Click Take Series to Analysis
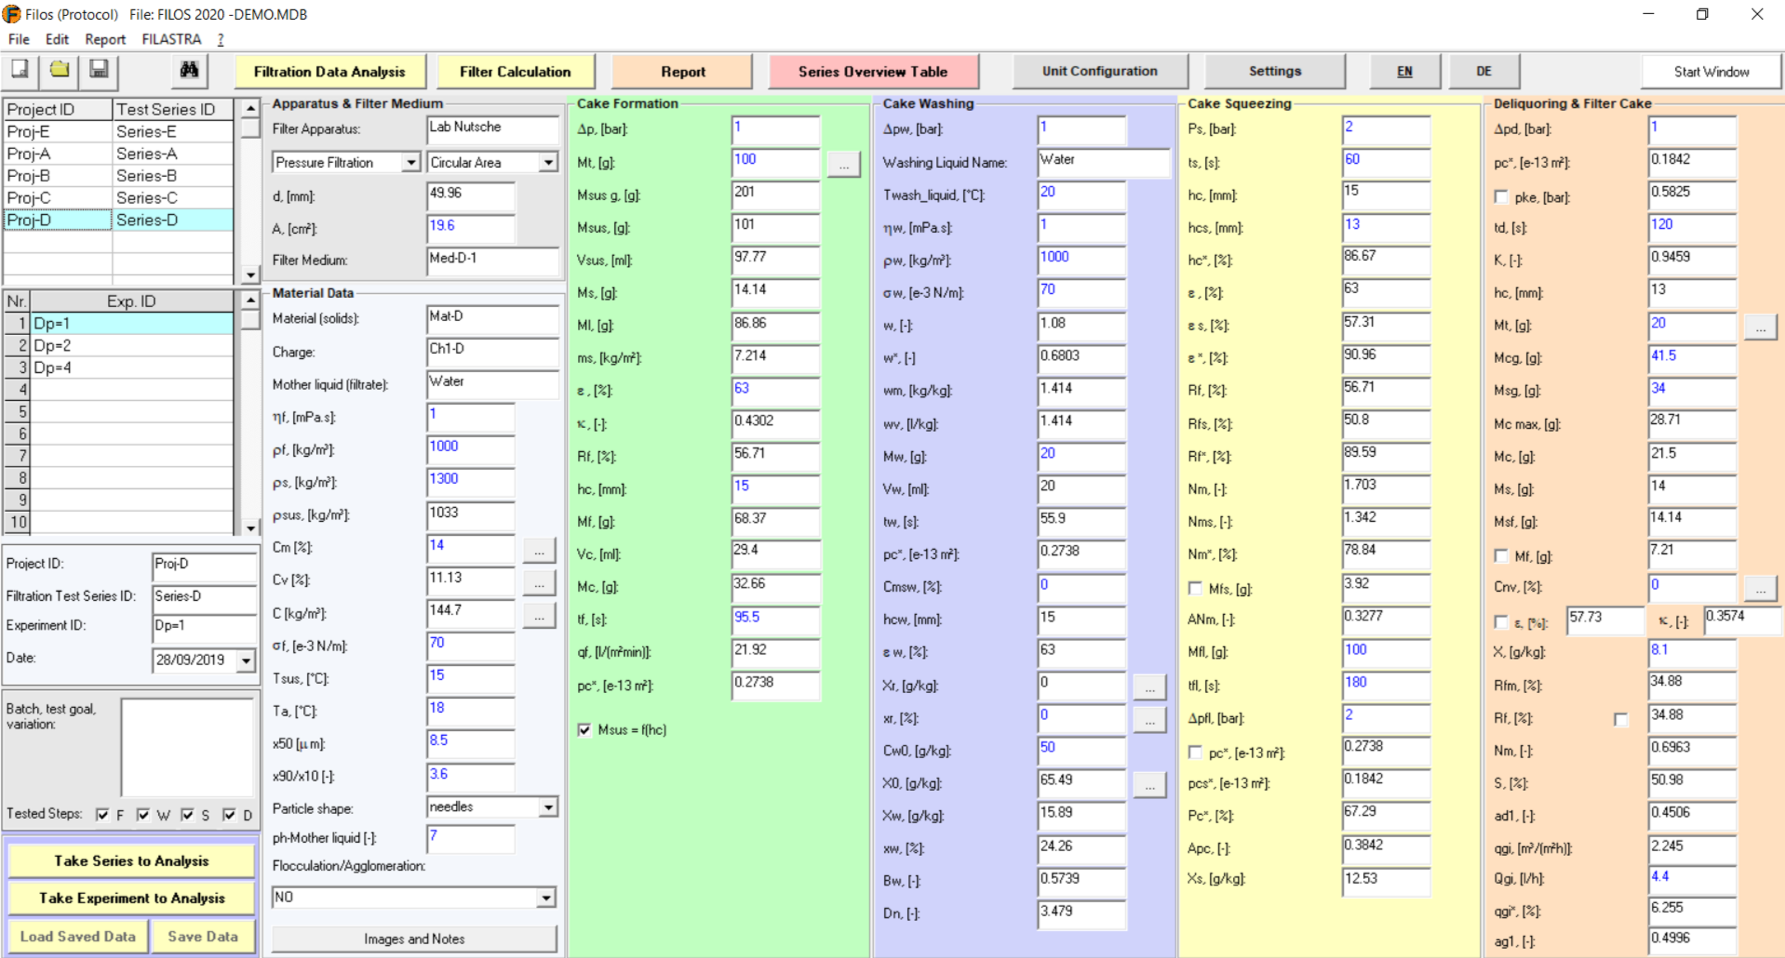This screenshot has height=958, width=1785. (x=131, y=861)
